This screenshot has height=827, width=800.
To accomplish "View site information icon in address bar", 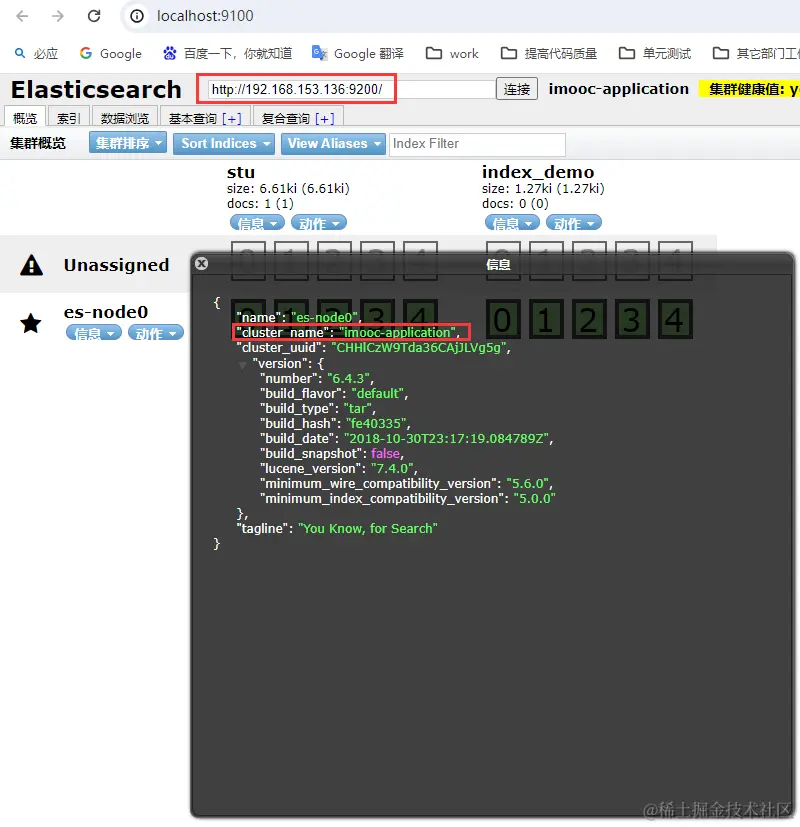I will 137,16.
